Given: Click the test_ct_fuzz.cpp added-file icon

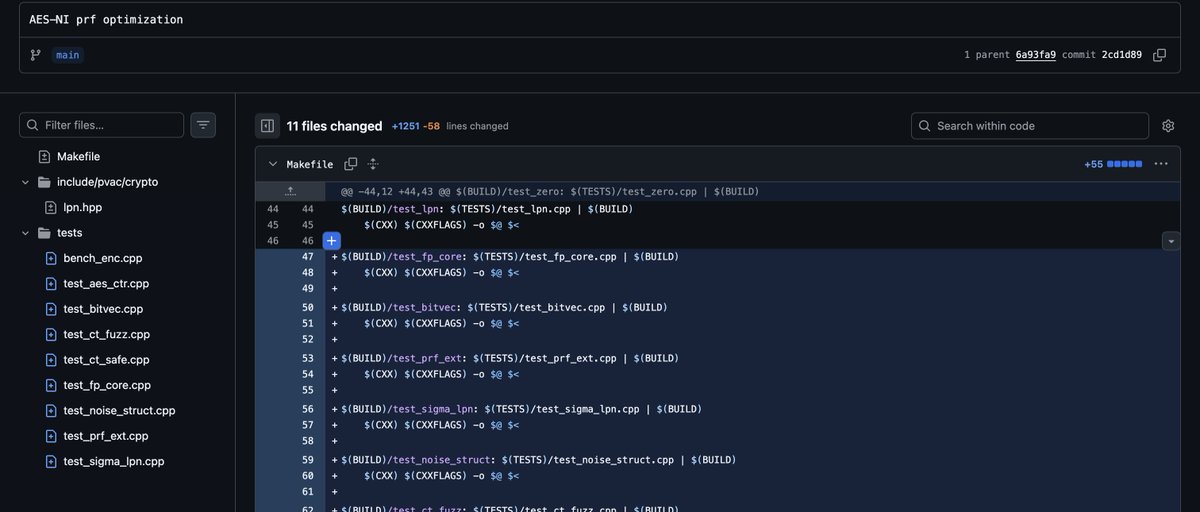Looking at the screenshot, I should [x=51, y=335].
